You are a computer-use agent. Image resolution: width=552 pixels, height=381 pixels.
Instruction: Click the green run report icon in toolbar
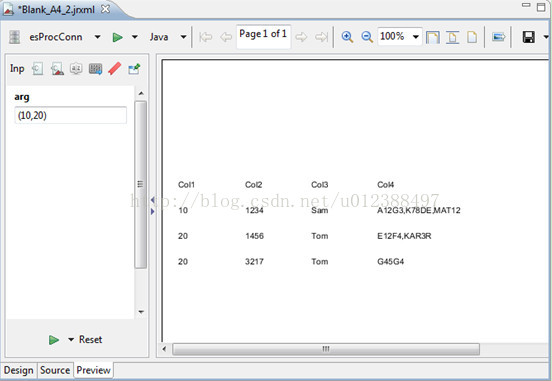tap(117, 37)
